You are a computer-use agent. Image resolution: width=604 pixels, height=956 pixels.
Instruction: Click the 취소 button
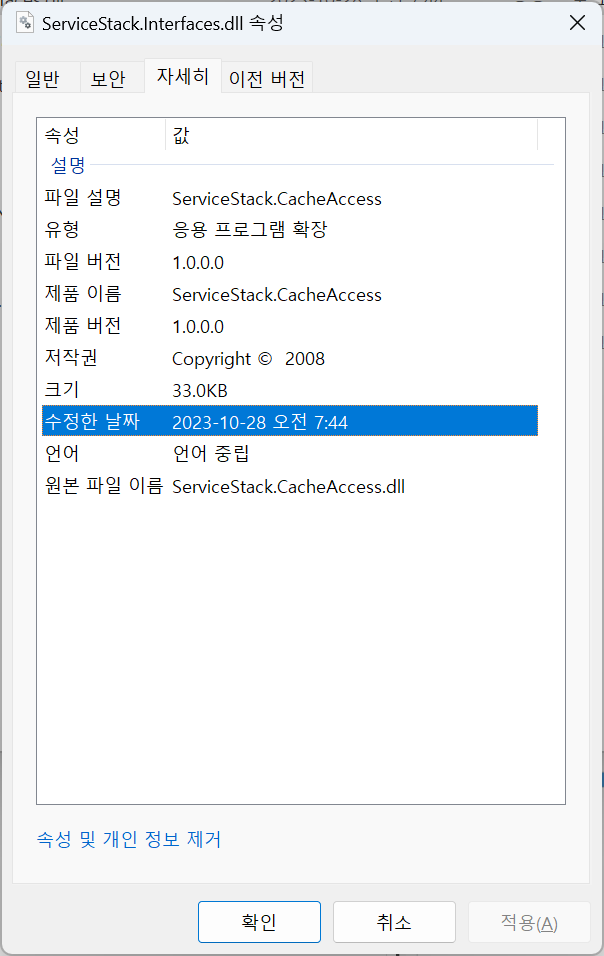click(394, 922)
